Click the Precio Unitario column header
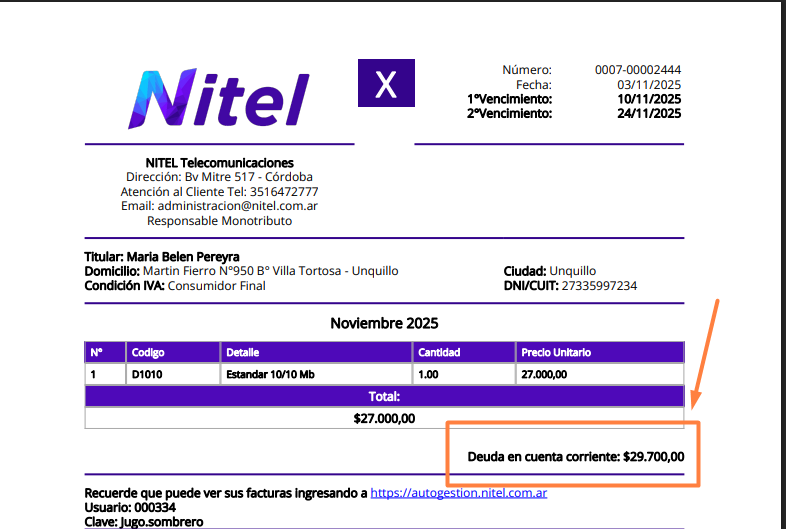This screenshot has width=786, height=529. pyautogui.click(x=556, y=353)
